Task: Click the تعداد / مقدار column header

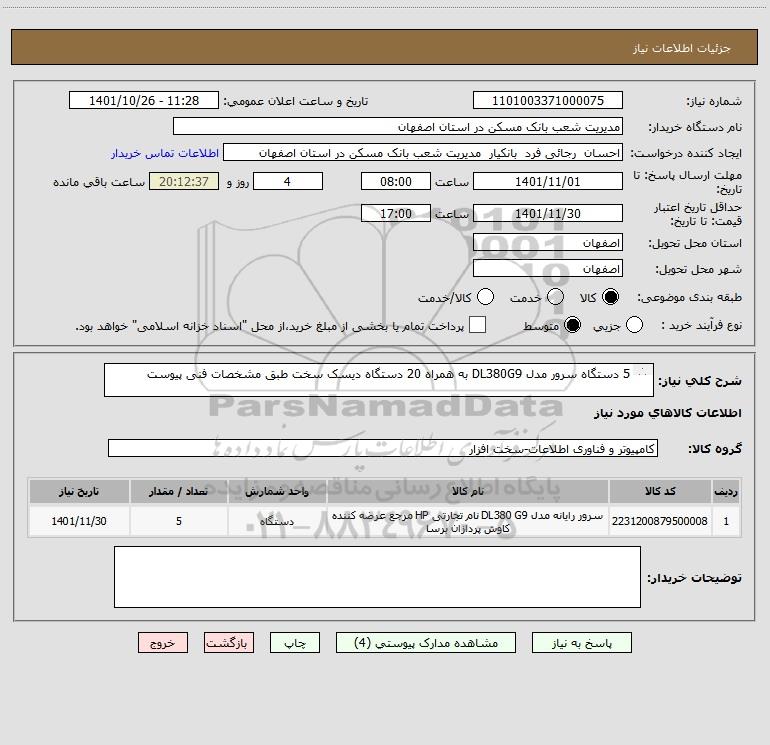Action: coord(179,491)
